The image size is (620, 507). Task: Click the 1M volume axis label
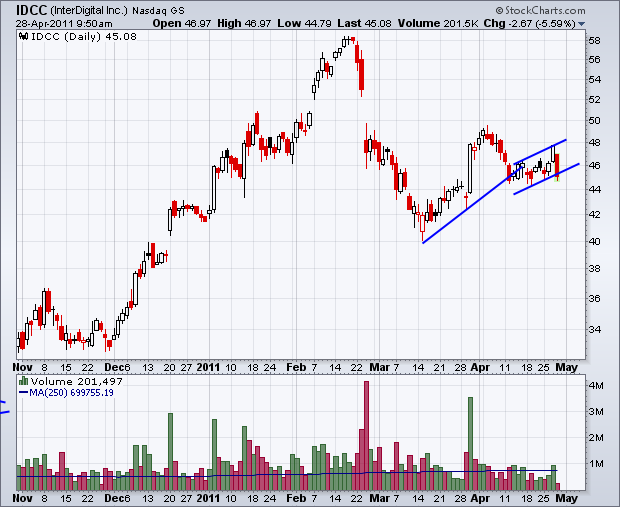coord(596,463)
